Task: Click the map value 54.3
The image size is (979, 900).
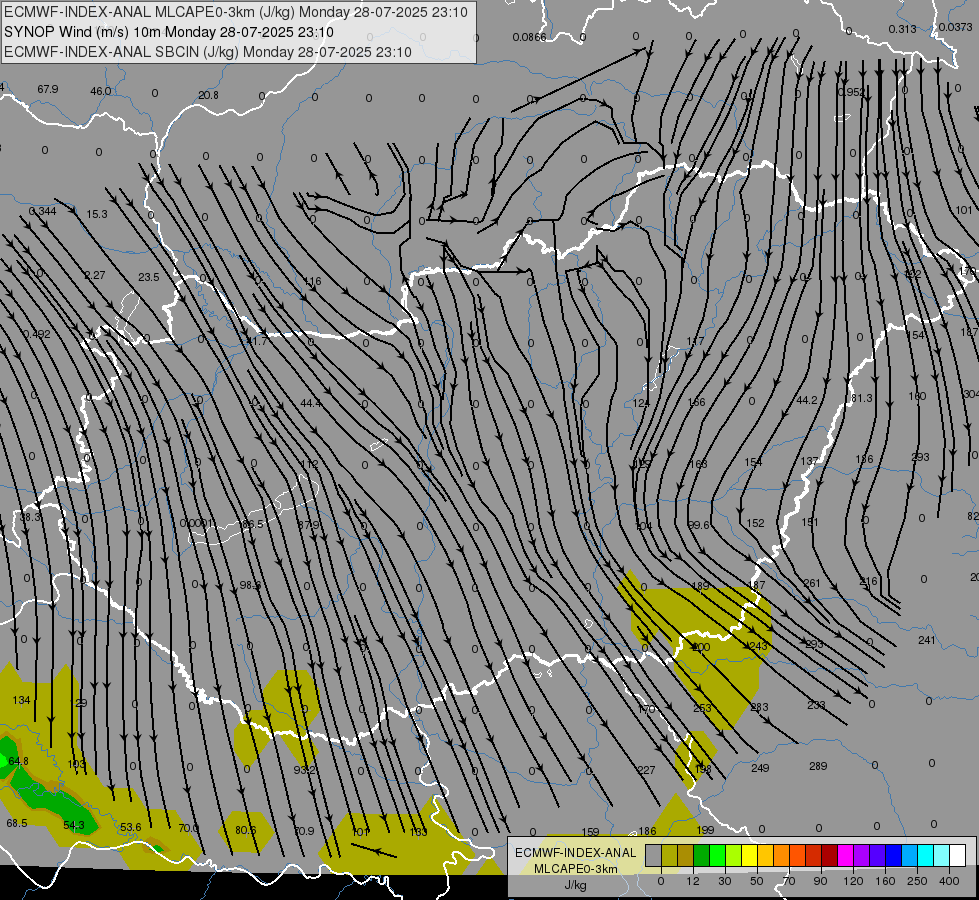Action: coord(74,826)
